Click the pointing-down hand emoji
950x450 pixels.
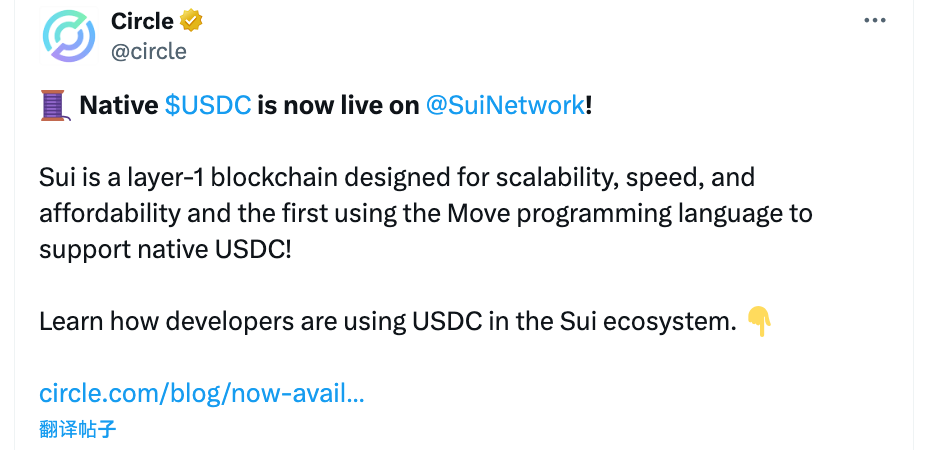click(759, 322)
